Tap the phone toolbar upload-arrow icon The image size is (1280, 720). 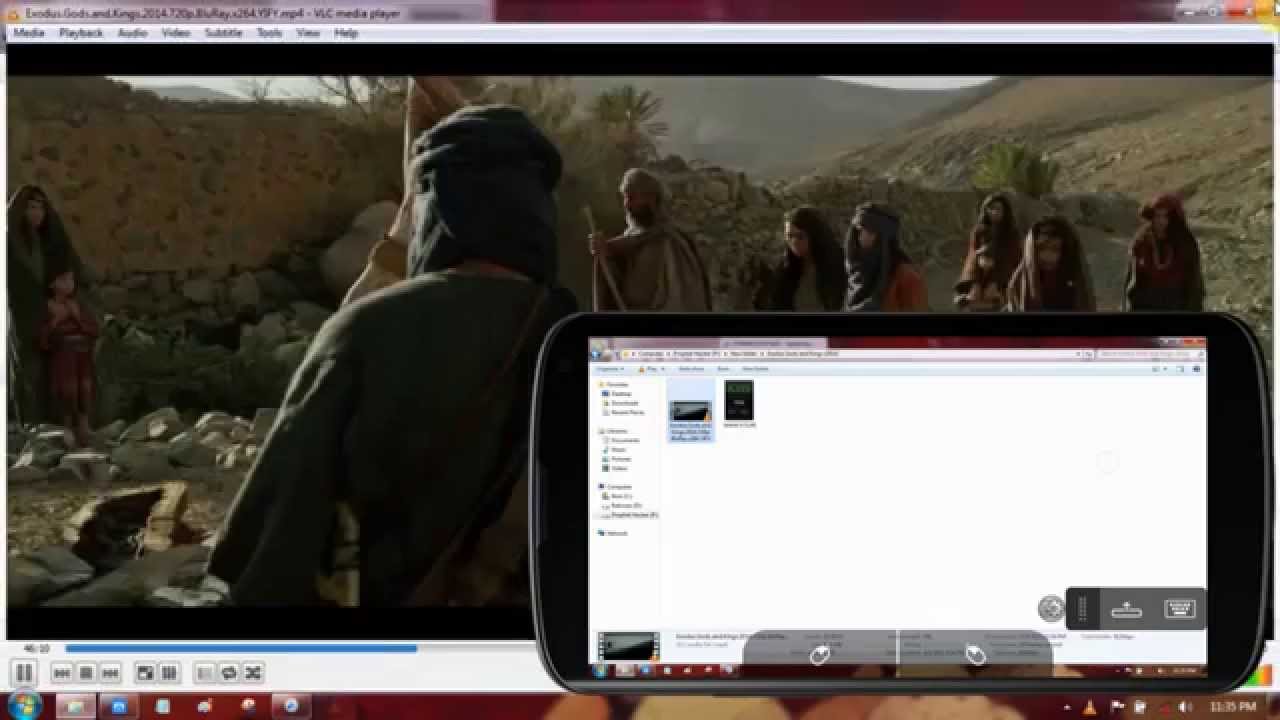[x=1127, y=608]
